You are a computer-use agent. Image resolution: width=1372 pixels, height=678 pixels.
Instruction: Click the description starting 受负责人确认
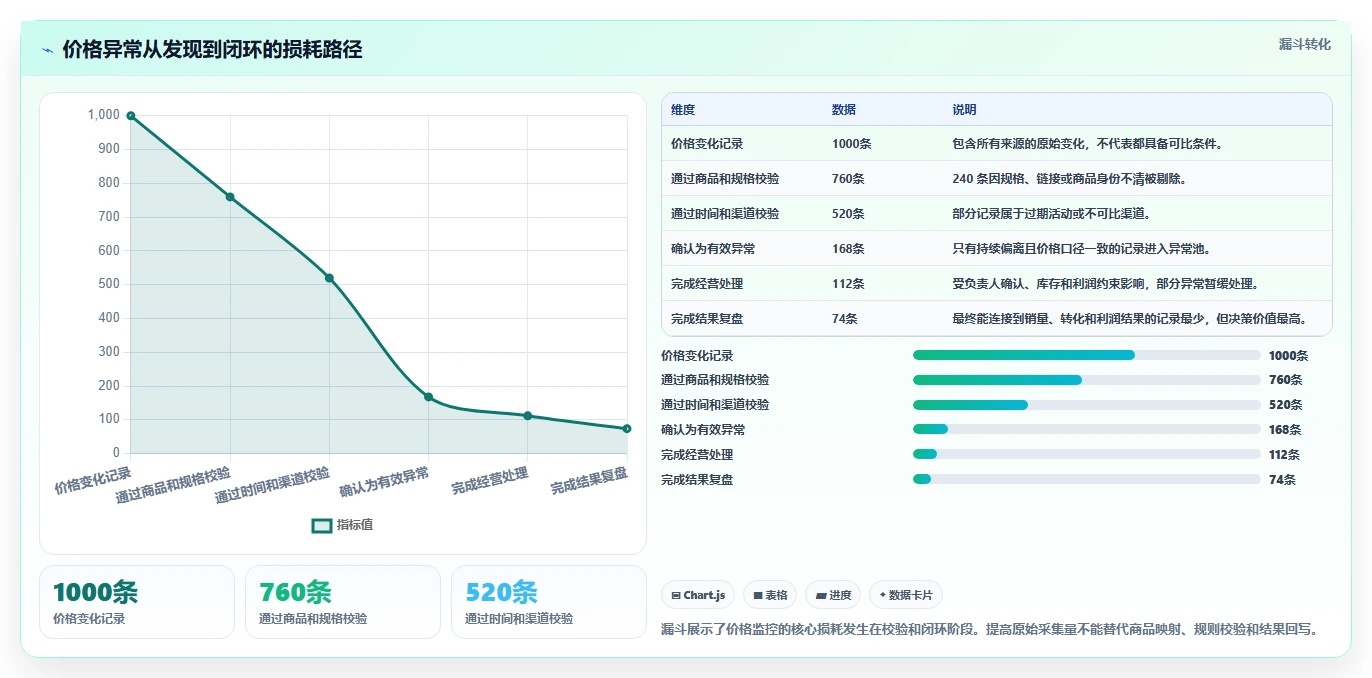[1105, 284]
